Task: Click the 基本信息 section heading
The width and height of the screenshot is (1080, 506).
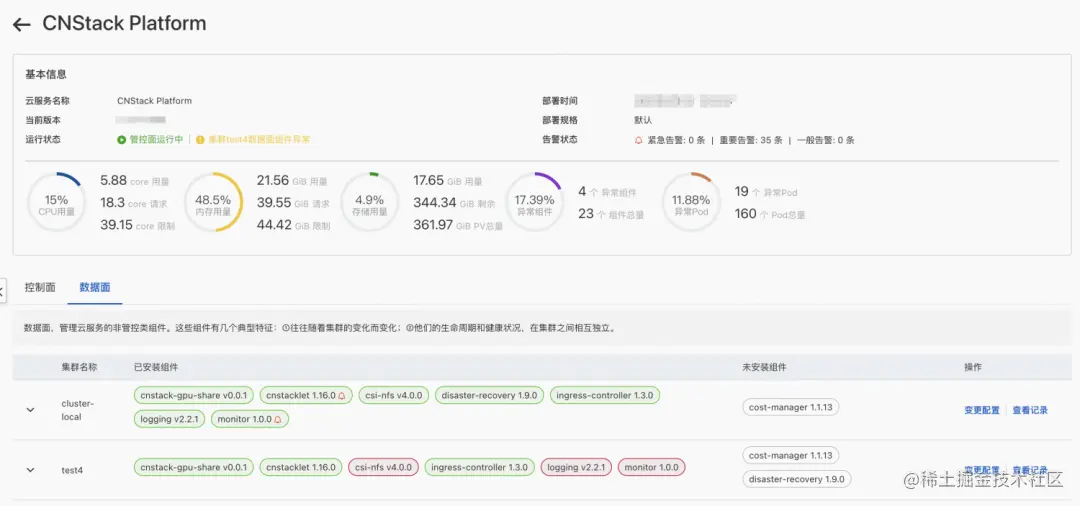Action: [x=45, y=74]
